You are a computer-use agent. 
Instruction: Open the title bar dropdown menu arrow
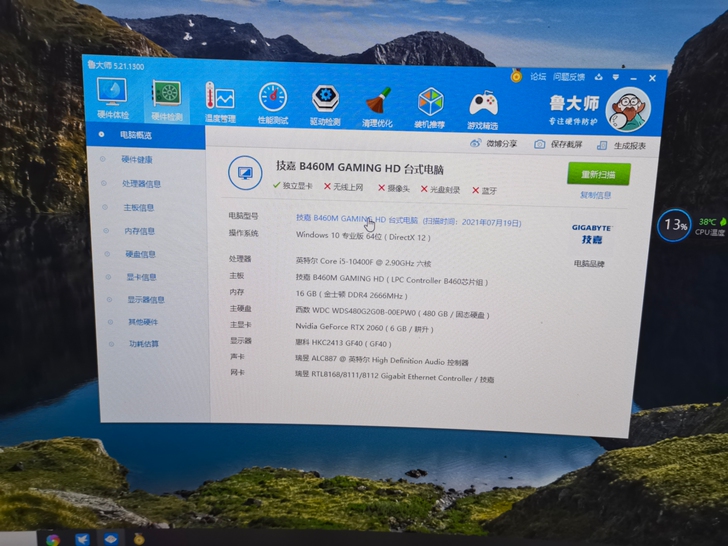(x=616, y=78)
